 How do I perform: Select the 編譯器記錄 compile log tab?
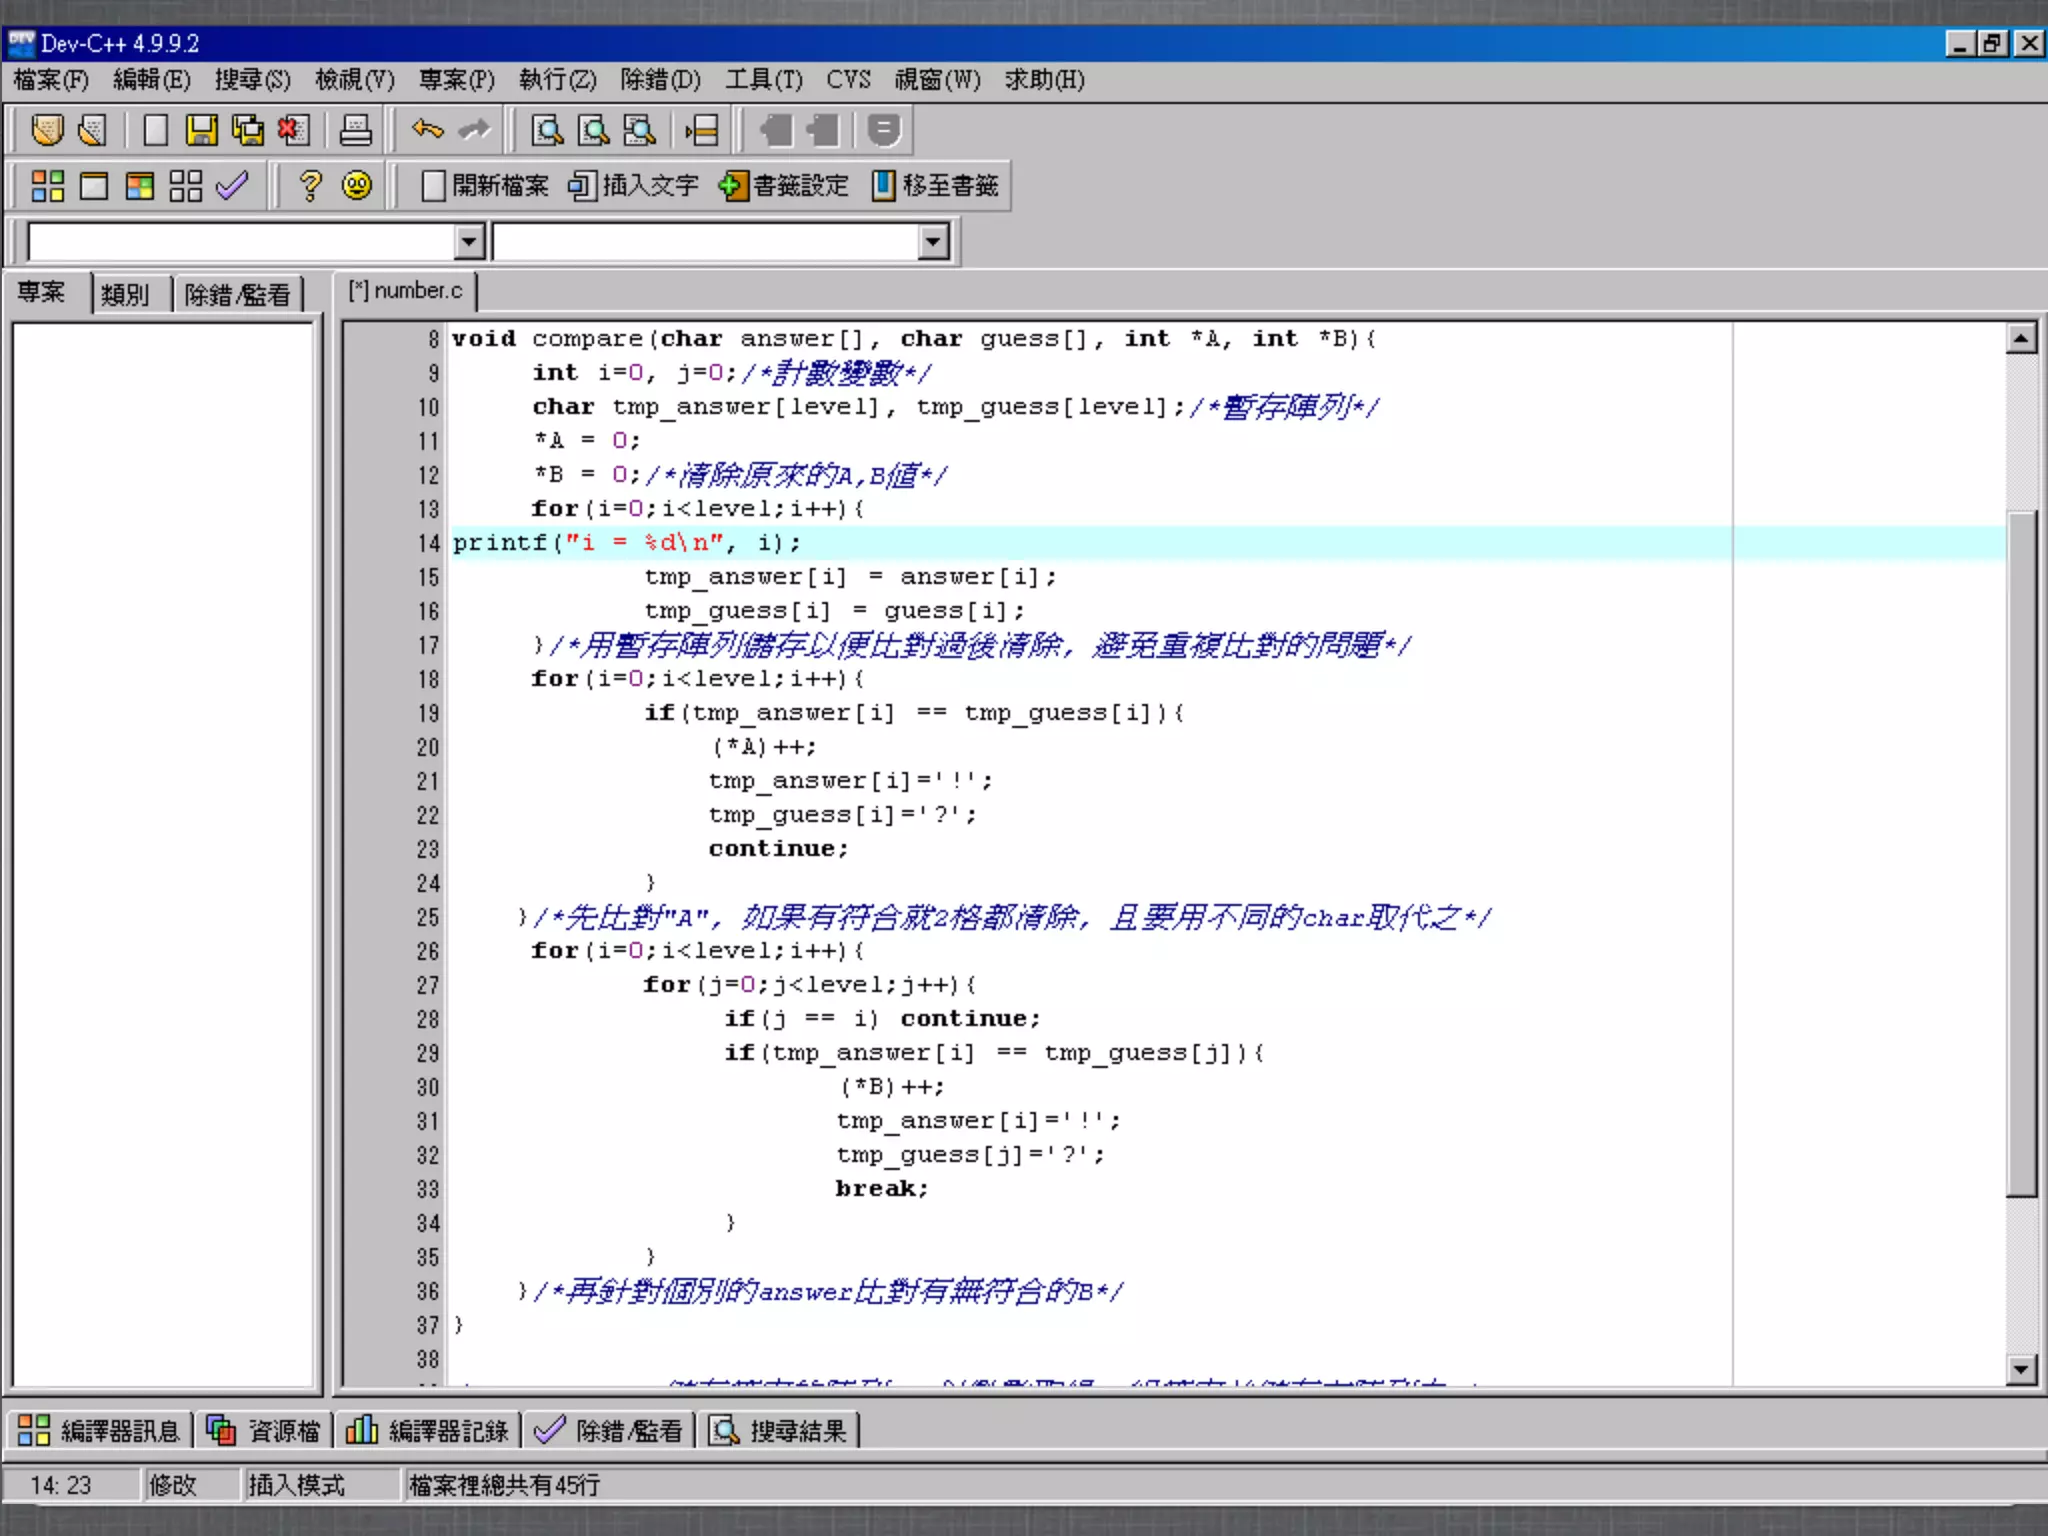[x=428, y=1431]
